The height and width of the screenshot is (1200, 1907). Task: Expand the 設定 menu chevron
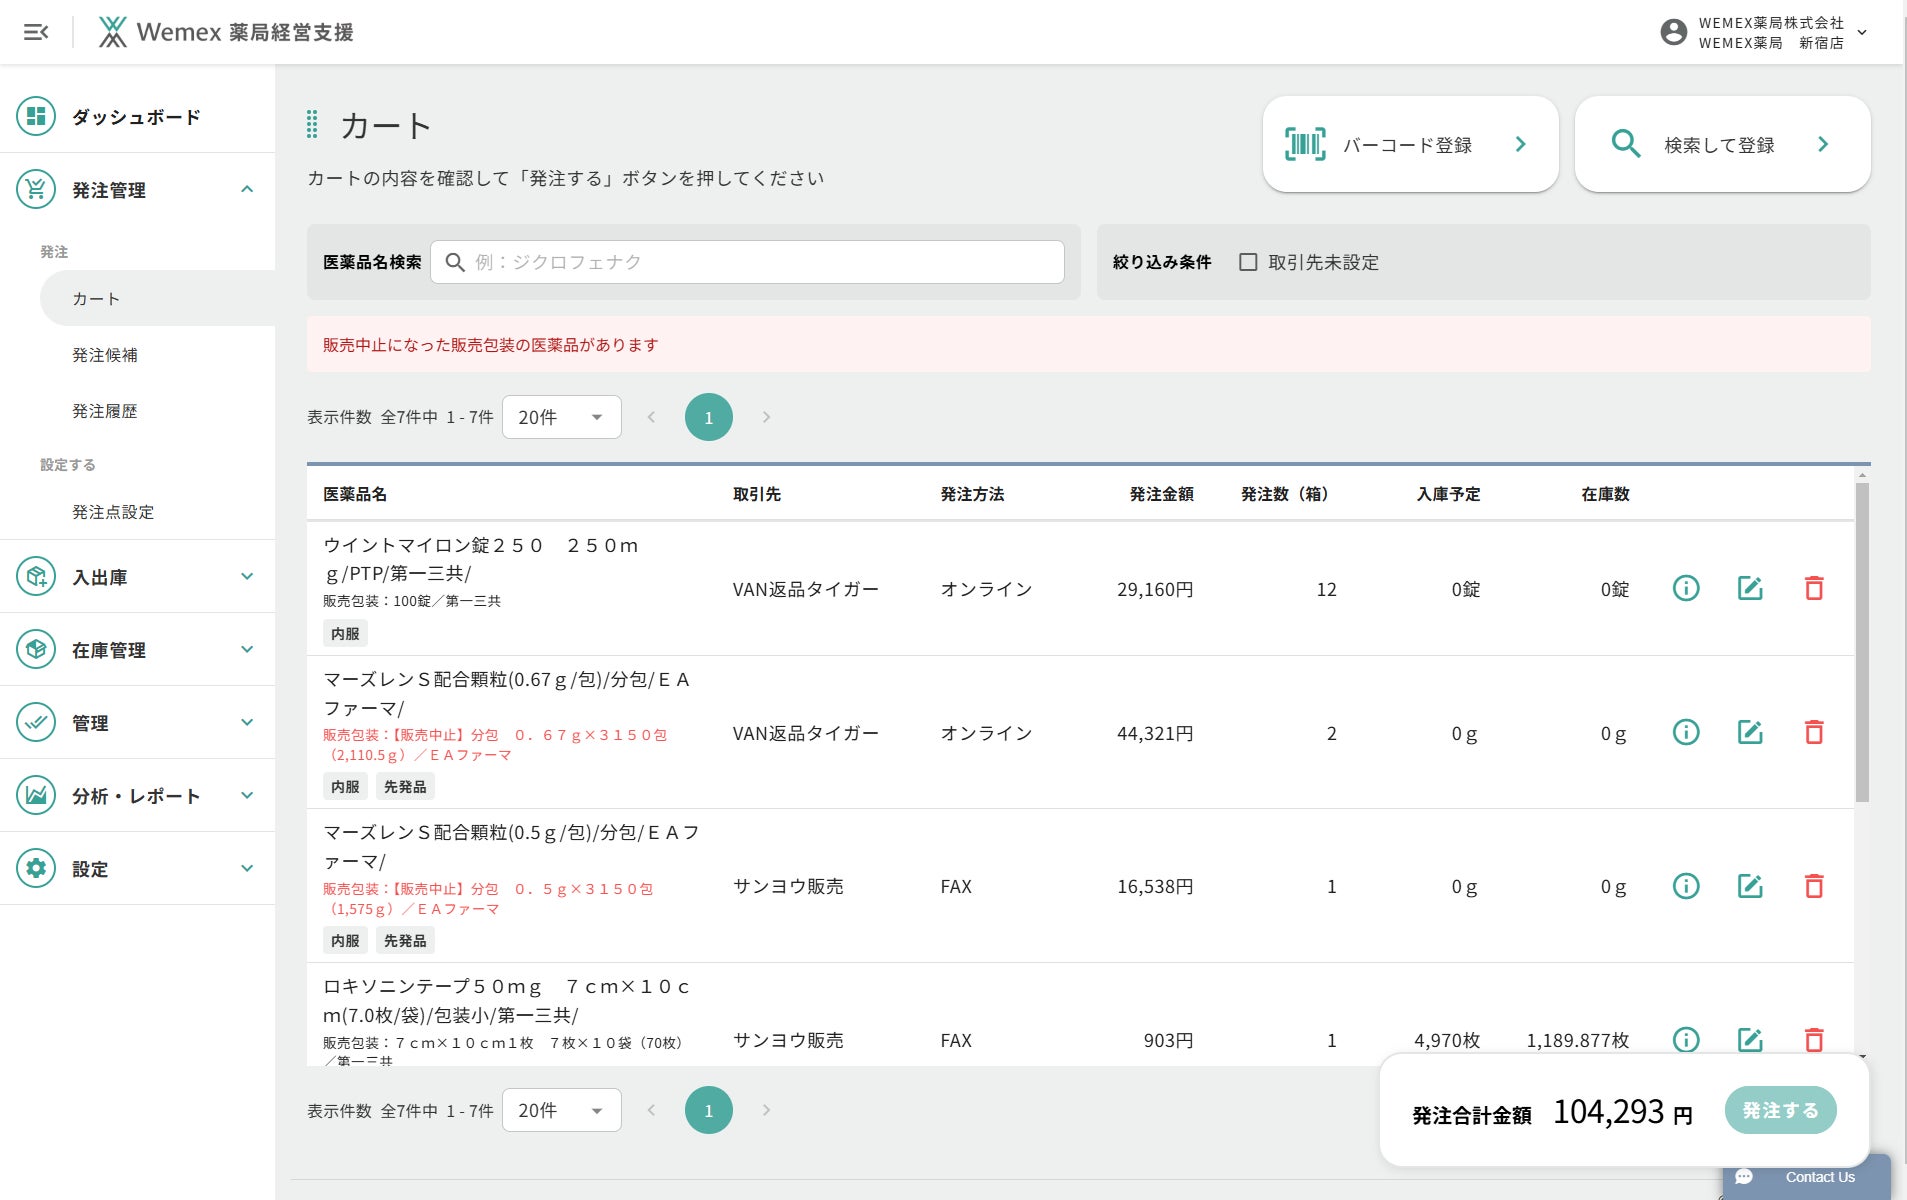247,868
